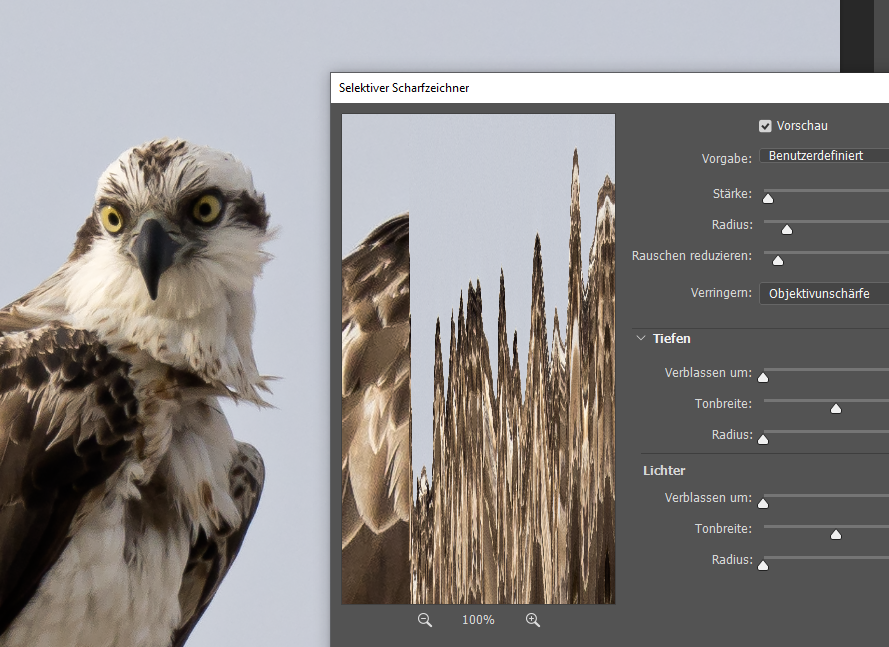Collapse the Tiefen section
The image size is (889, 647).
(x=641, y=339)
